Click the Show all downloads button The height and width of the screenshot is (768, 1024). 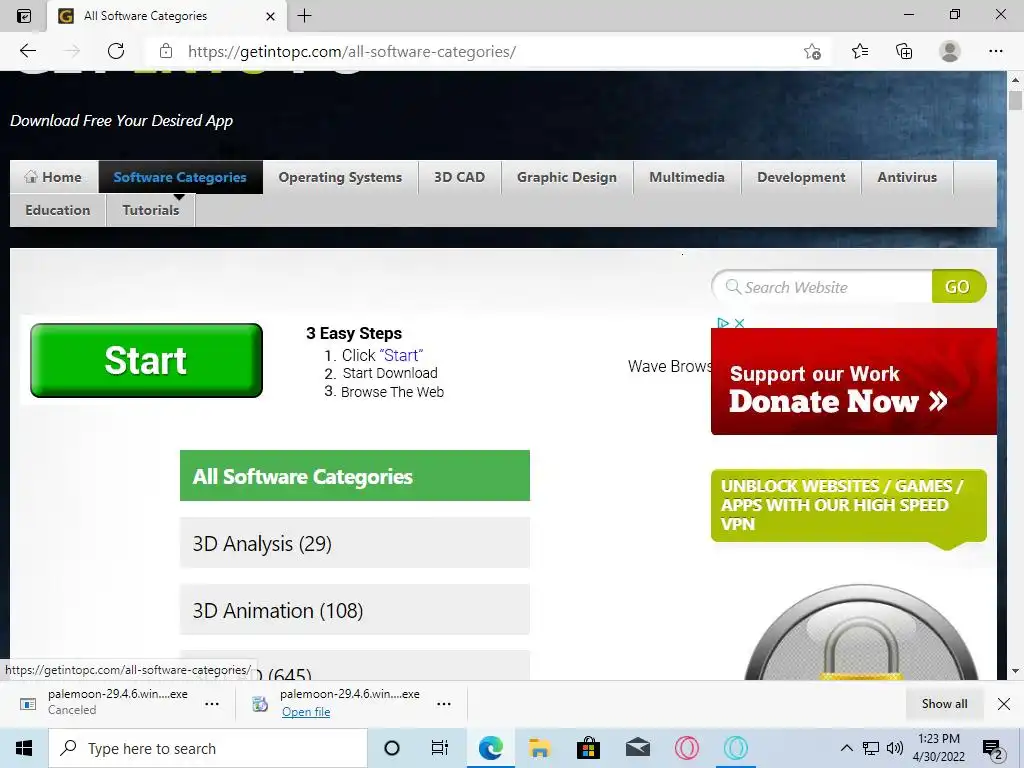pos(944,704)
